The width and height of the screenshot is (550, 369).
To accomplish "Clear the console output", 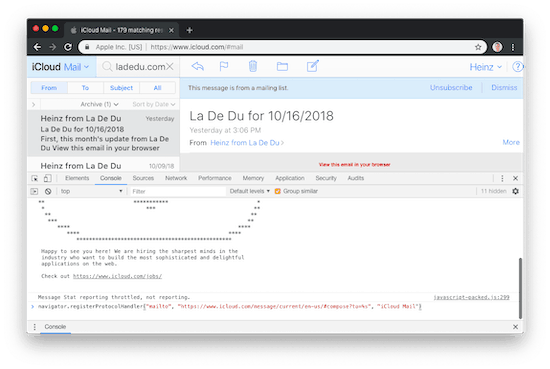I will coord(48,191).
